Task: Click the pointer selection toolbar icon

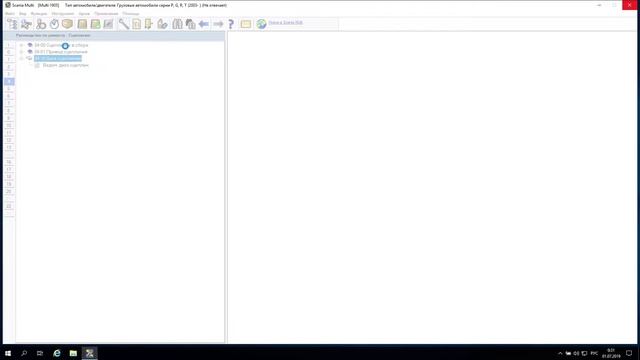Action: click(x=27, y=24)
